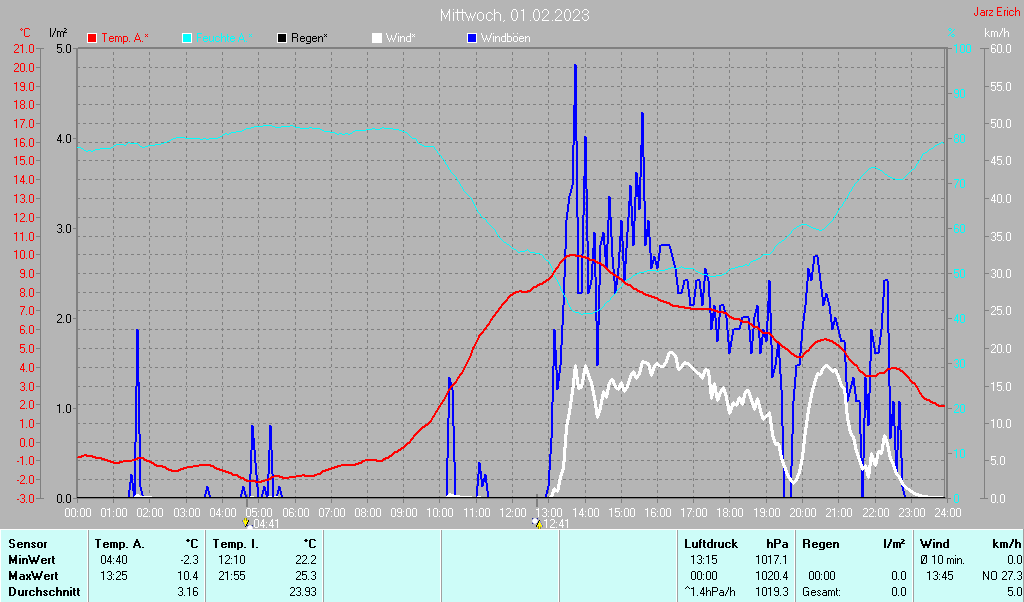This screenshot has height=602, width=1024.
Task: Click the Temp. A.* legend label
Action: pos(125,39)
